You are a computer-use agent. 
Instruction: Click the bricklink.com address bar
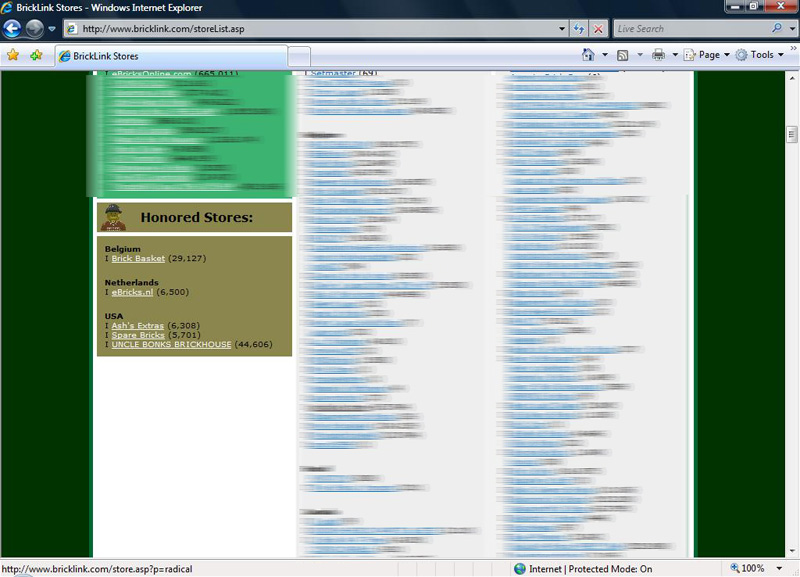(316, 29)
